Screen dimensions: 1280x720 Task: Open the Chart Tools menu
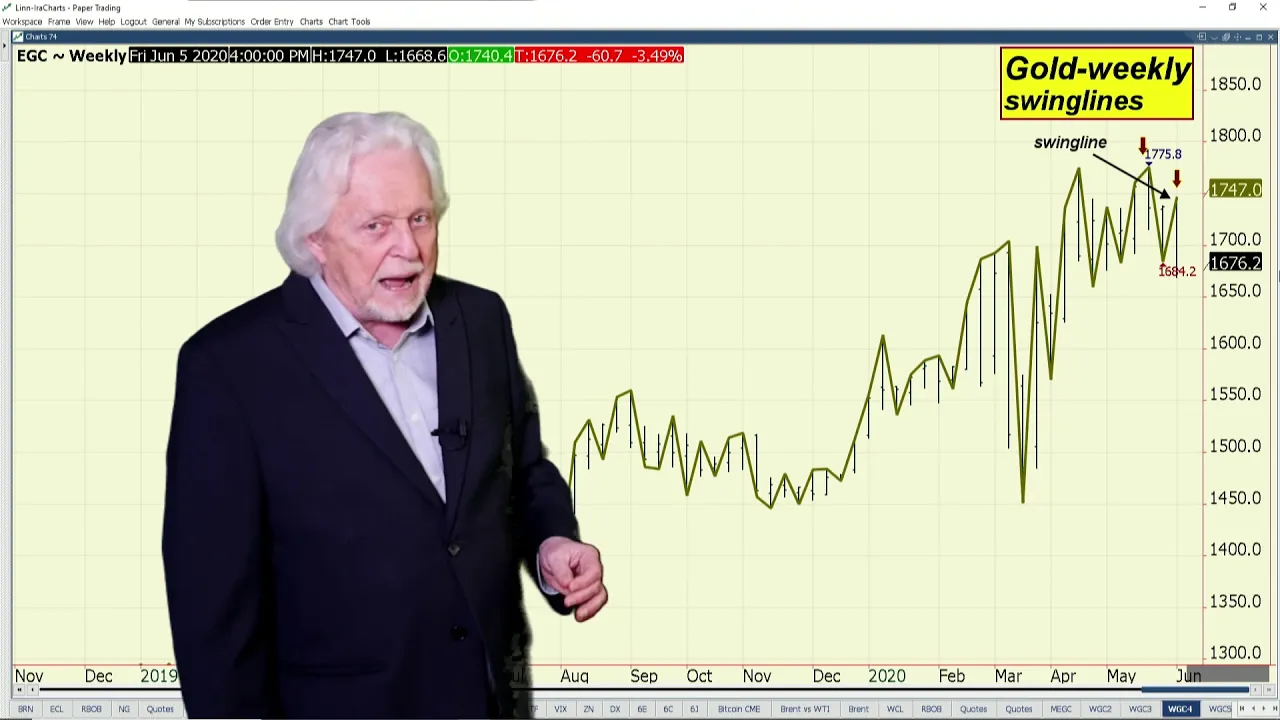click(349, 21)
